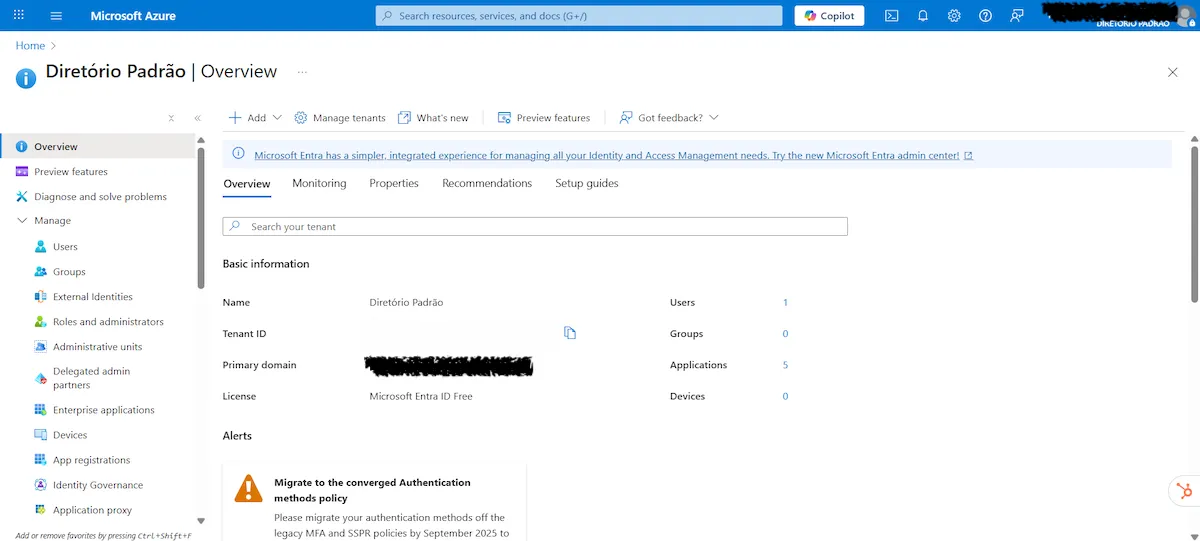Click the sidebar scroll down arrow
The image size is (1200, 541).
[200, 520]
